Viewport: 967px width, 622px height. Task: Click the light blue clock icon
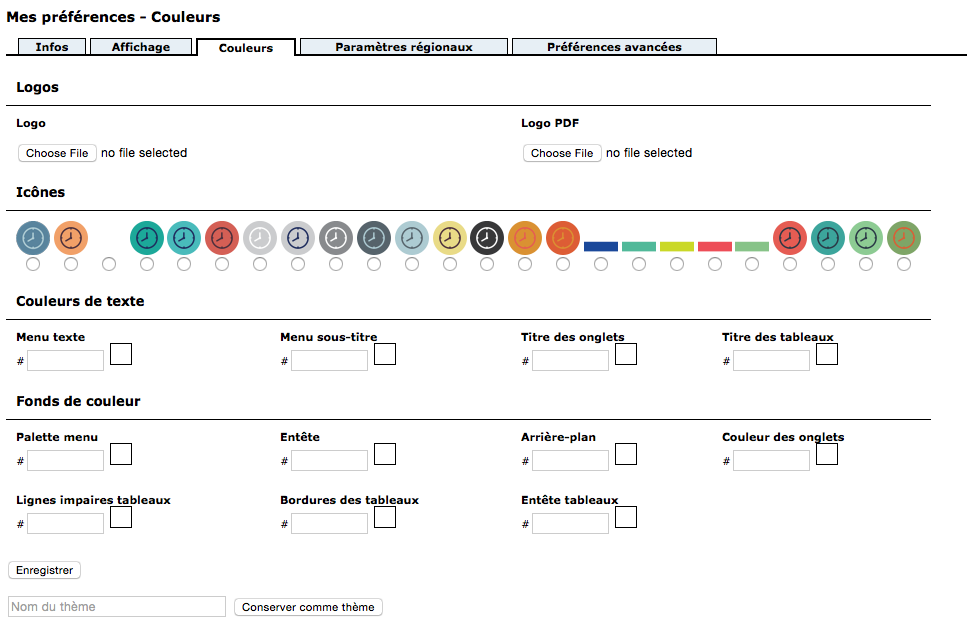412,238
